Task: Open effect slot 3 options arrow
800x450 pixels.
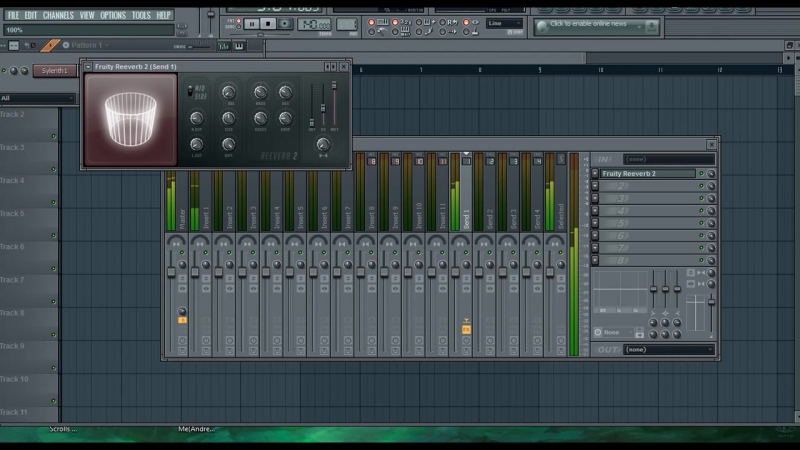Action: tap(595, 198)
